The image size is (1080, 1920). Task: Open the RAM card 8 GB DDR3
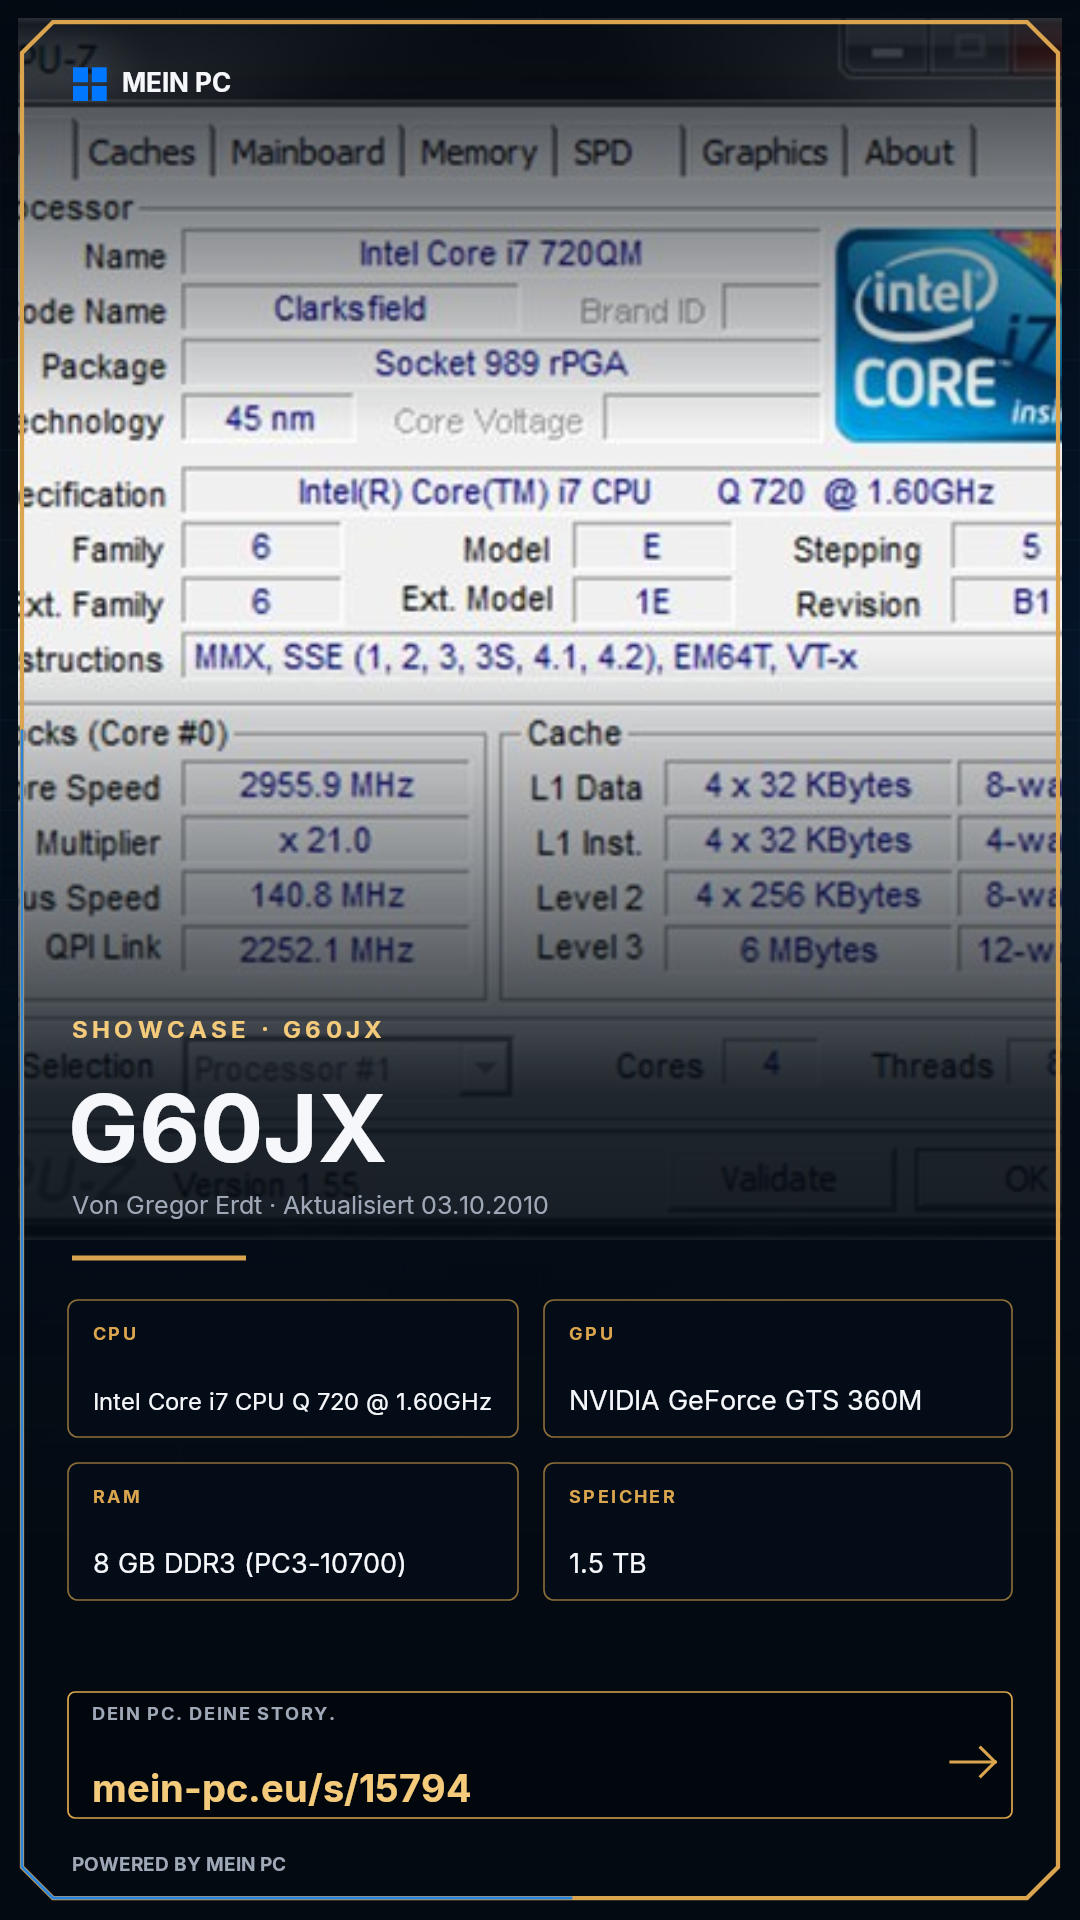point(293,1531)
